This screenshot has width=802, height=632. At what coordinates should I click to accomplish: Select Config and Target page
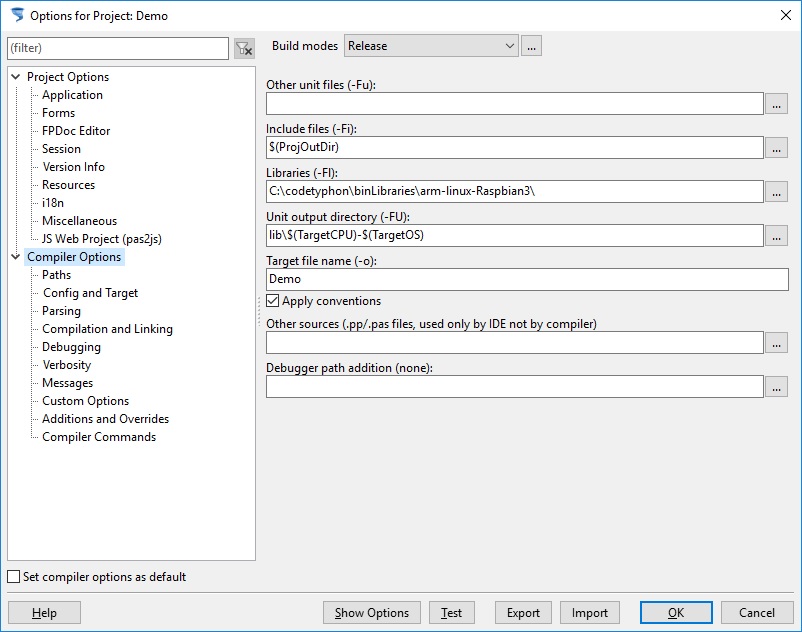(90, 293)
